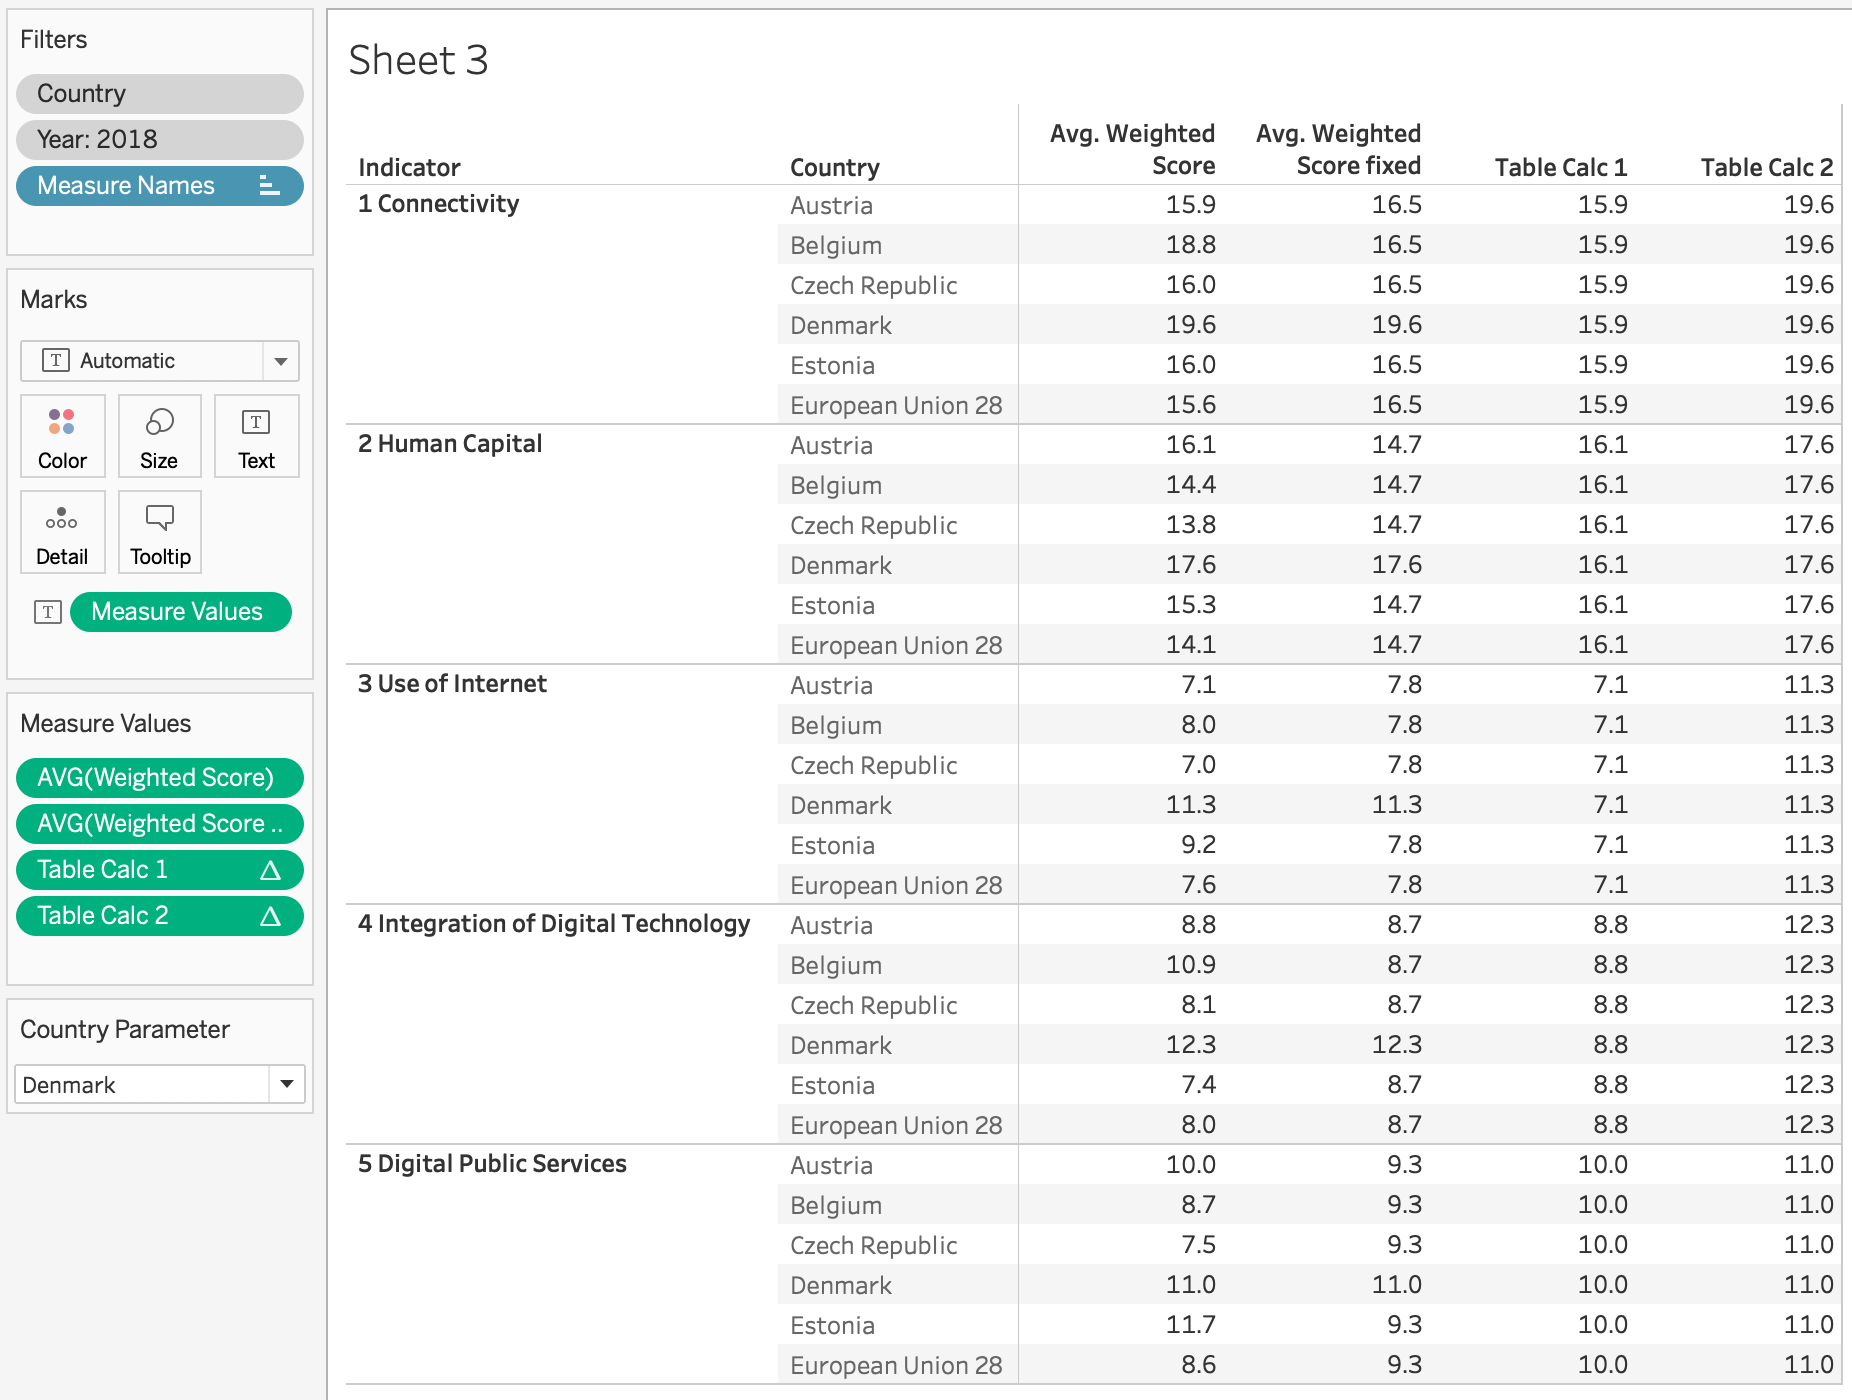Click Belgium under 1 Connectivity

(836, 245)
